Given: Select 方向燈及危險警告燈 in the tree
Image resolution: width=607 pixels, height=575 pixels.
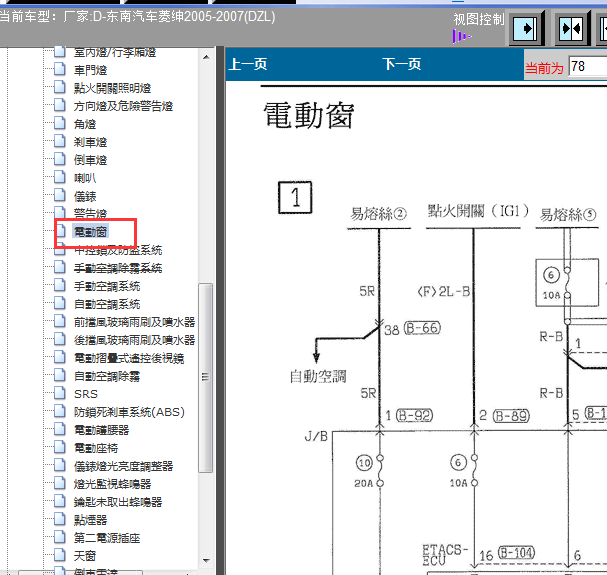Looking at the screenshot, I should tap(123, 106).
